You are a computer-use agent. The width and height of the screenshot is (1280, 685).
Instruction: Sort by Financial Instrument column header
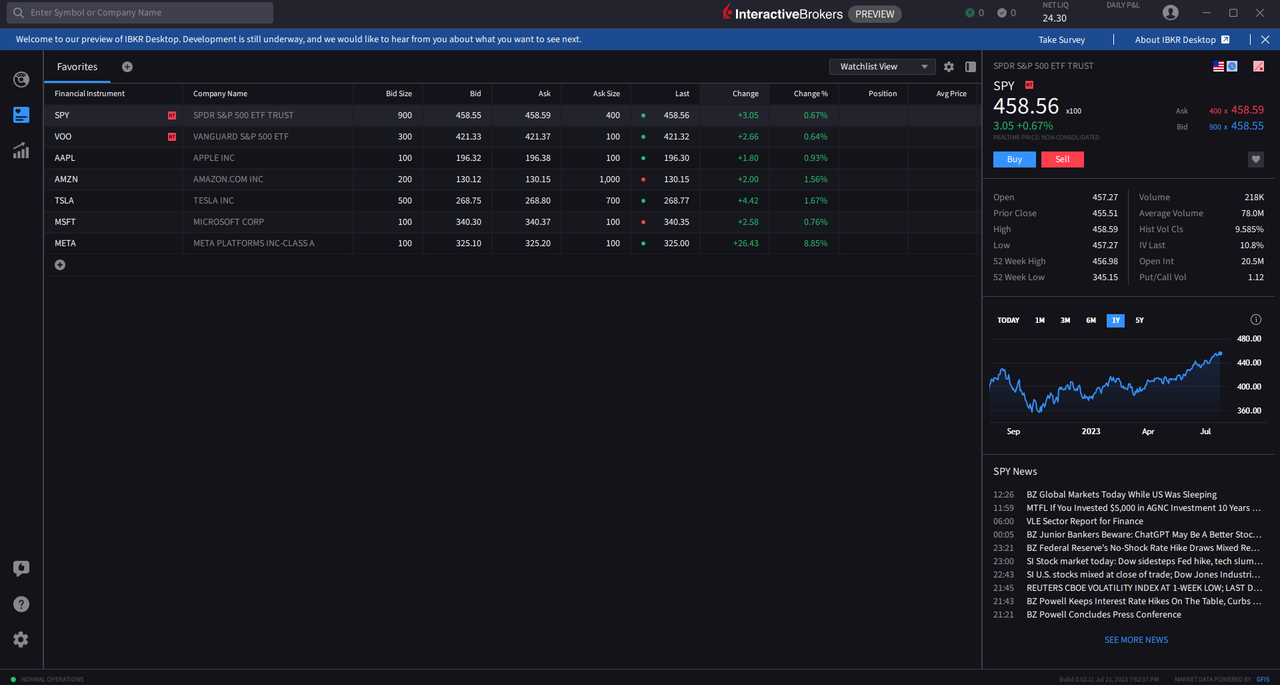click(90, 94)
